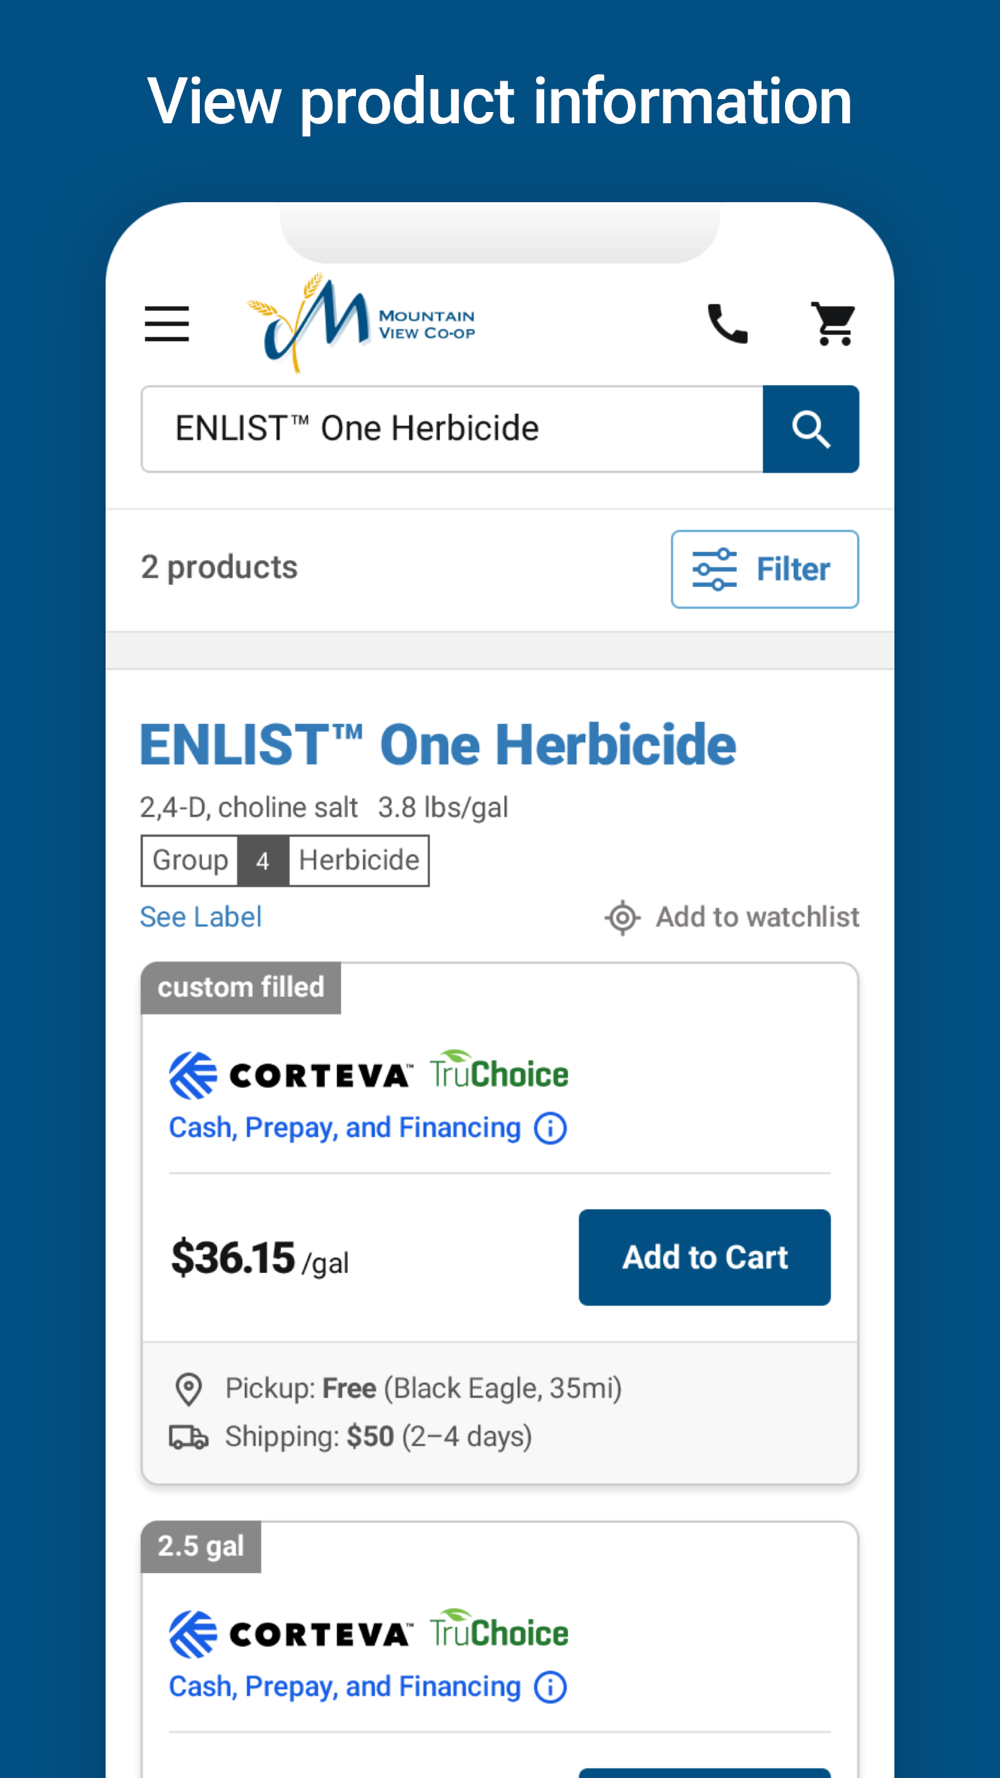Click Add to watchlist text

[757, 917]
